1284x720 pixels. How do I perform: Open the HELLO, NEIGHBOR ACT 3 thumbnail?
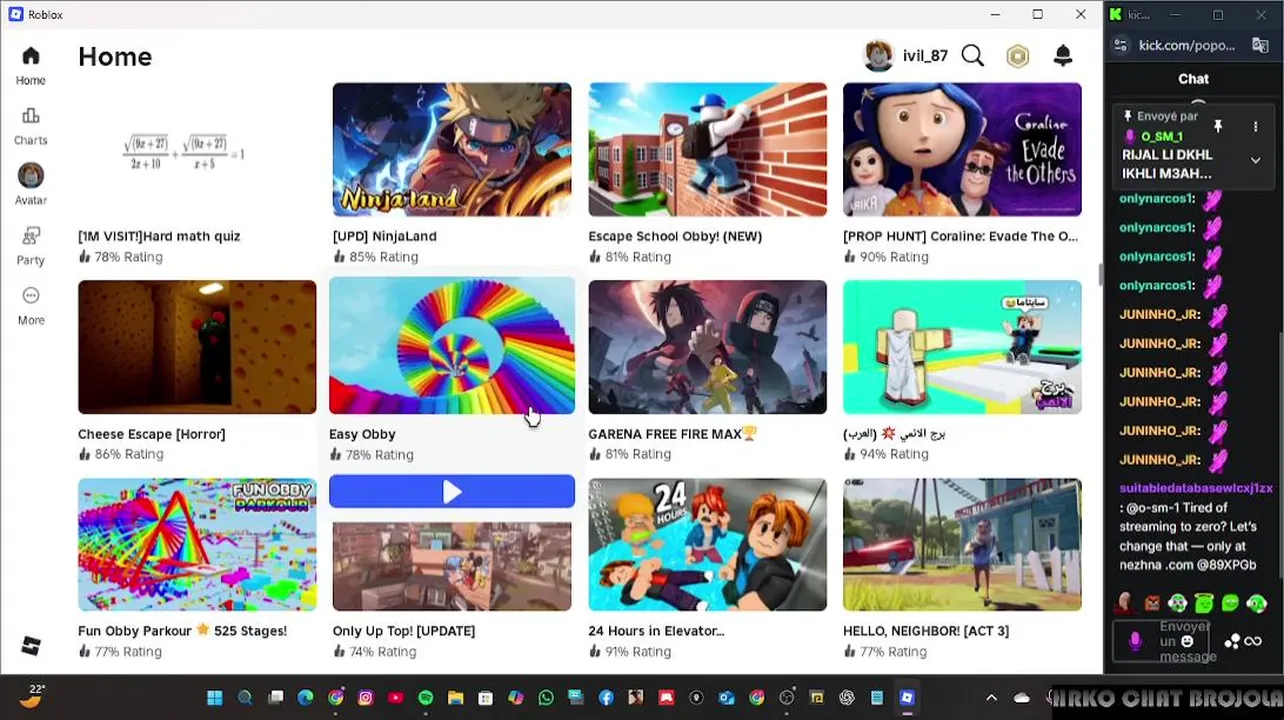click(x=962, y=544)
